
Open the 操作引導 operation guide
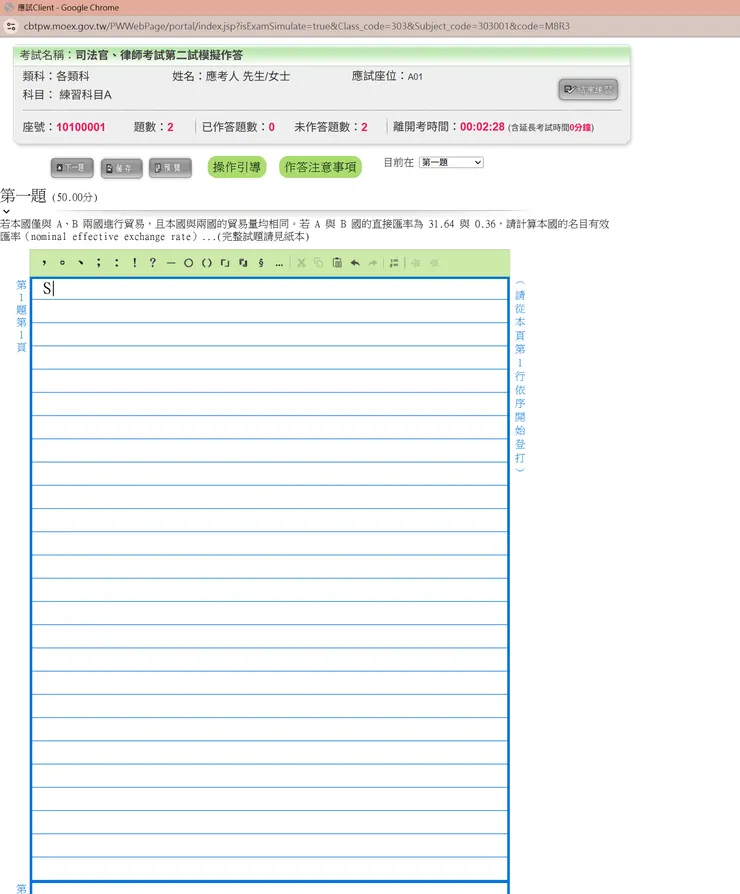pyautogui.click(x=237, y=167)
